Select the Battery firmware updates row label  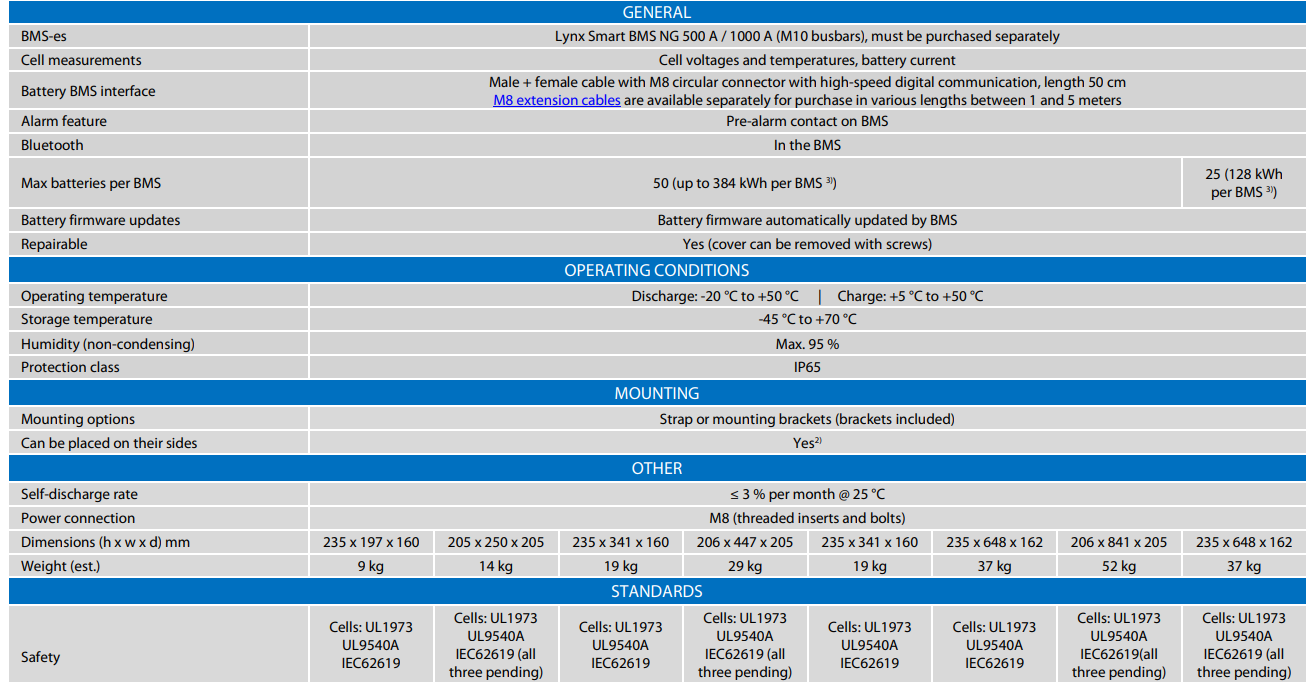click(100, 220)
